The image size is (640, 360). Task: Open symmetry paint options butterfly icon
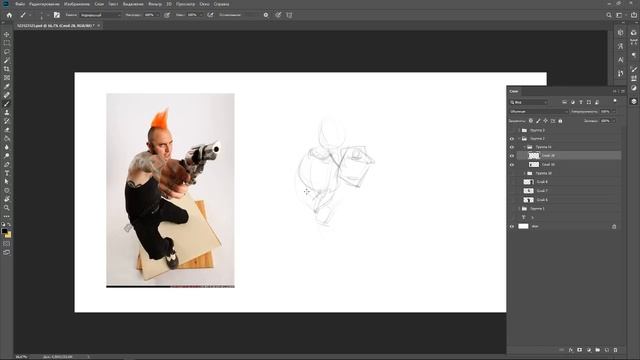[x=289, y=15]
